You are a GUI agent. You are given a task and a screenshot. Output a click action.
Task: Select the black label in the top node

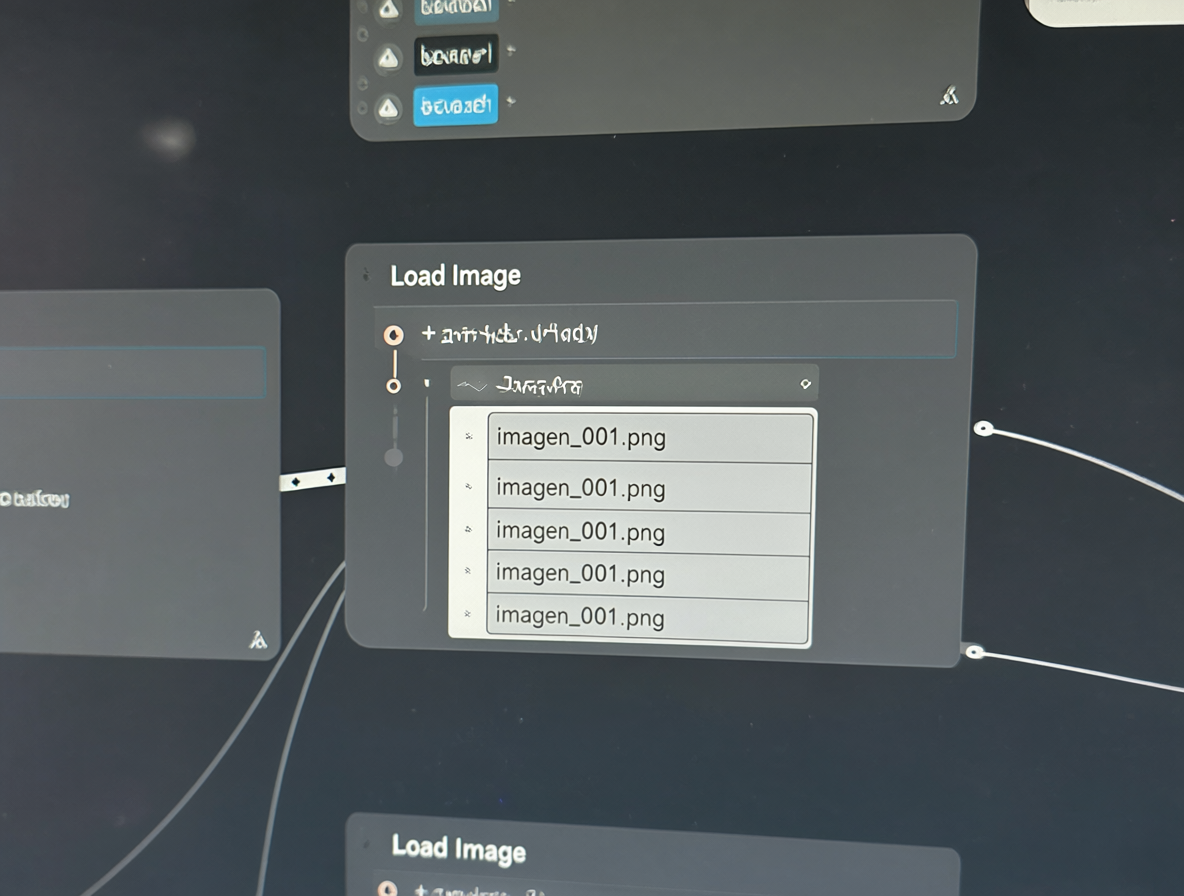click(x=455, y=54)
